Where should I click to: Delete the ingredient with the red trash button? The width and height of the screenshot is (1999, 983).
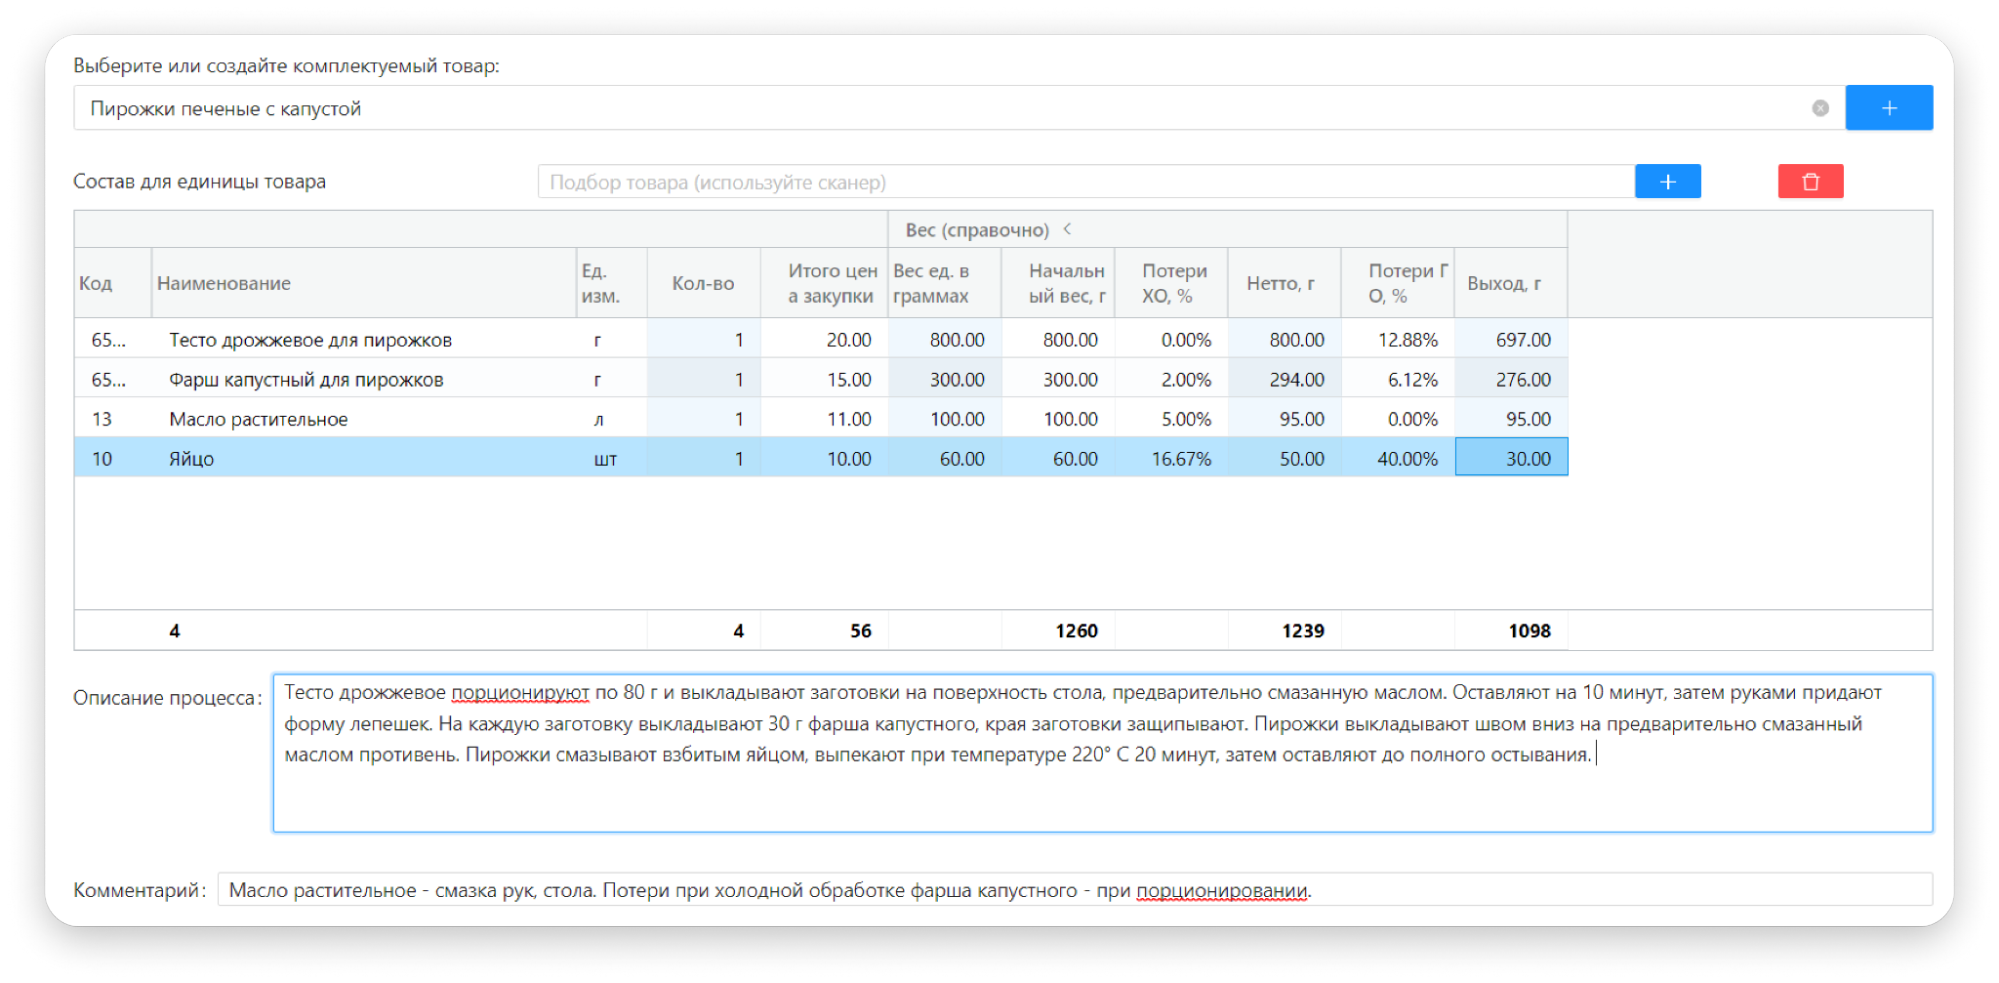pyautogui.click(x=1810, y=182)
